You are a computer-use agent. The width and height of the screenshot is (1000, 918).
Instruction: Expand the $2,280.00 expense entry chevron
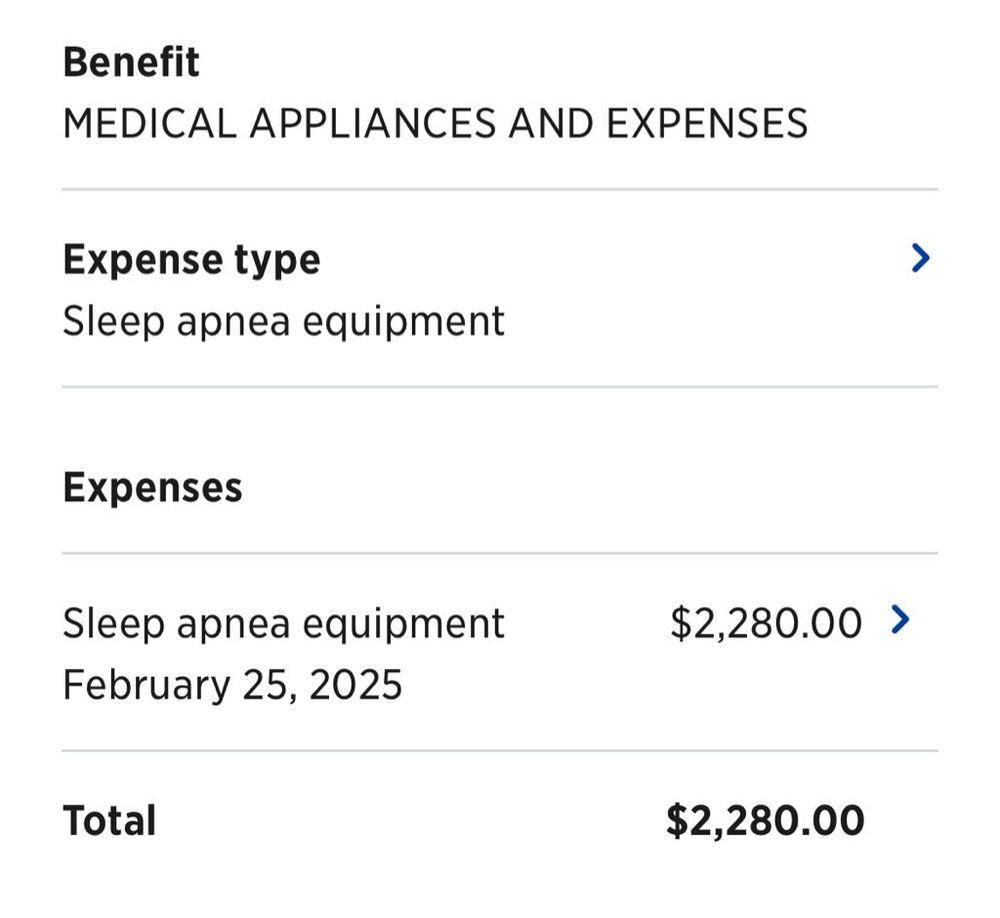coord(900,621)
